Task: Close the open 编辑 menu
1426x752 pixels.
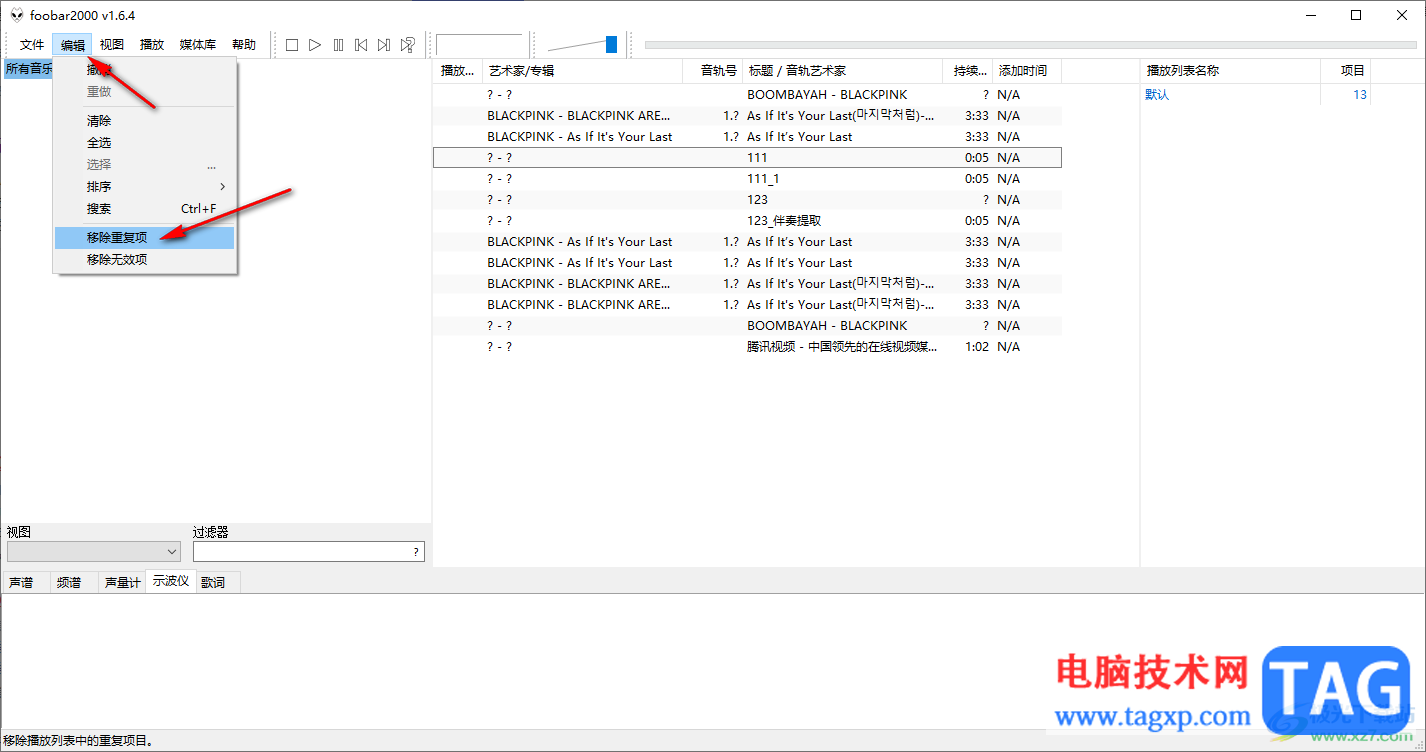Action: pos(73,45)
